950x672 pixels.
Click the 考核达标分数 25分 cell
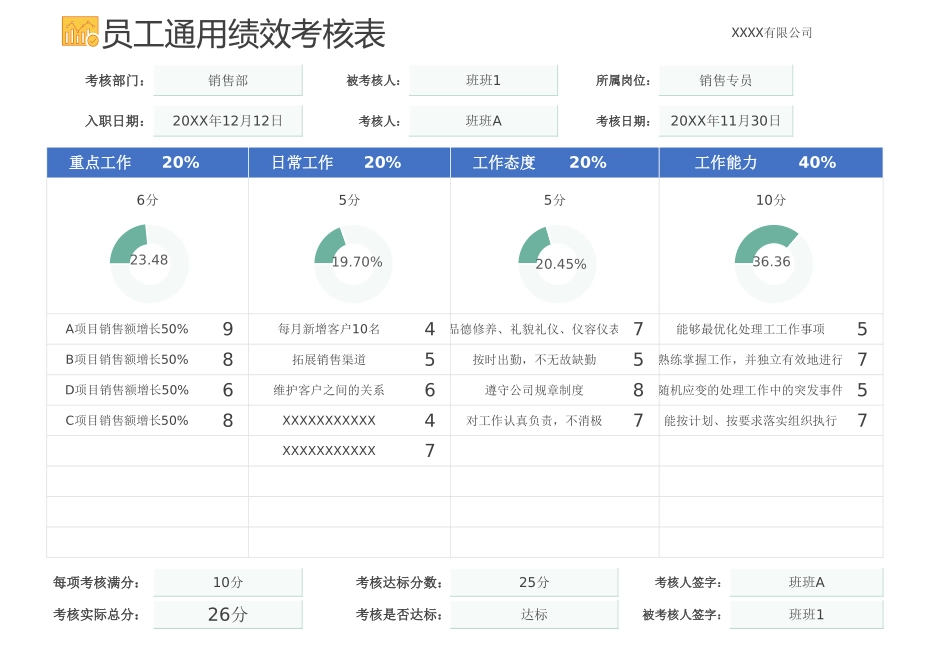point(535,581)
